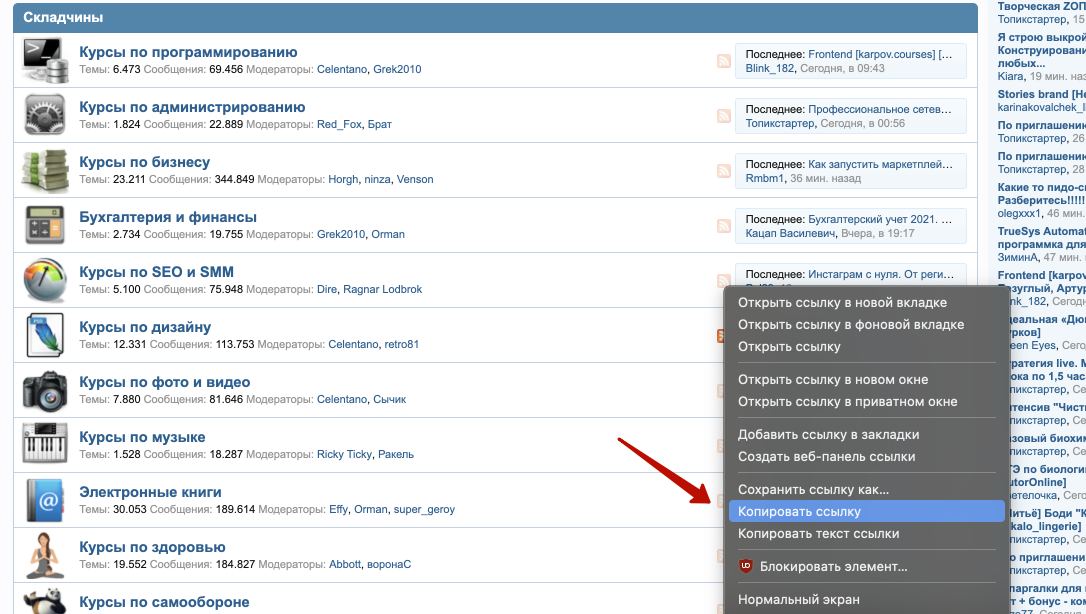1086x614 pixels.
Task: Open RSS feed for Курсы по программированию
Action: coord(723,61)
